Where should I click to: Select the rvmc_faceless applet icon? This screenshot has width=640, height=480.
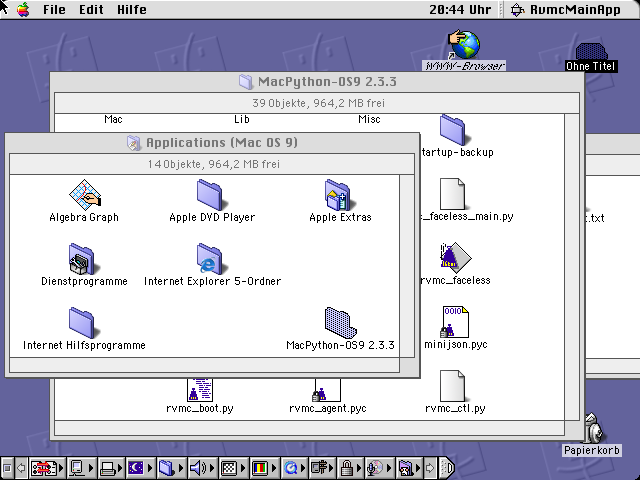click(456, 258)
